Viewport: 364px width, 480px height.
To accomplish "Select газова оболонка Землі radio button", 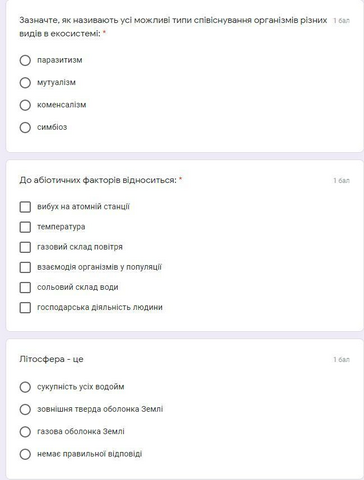I will [x=25, y=432].
